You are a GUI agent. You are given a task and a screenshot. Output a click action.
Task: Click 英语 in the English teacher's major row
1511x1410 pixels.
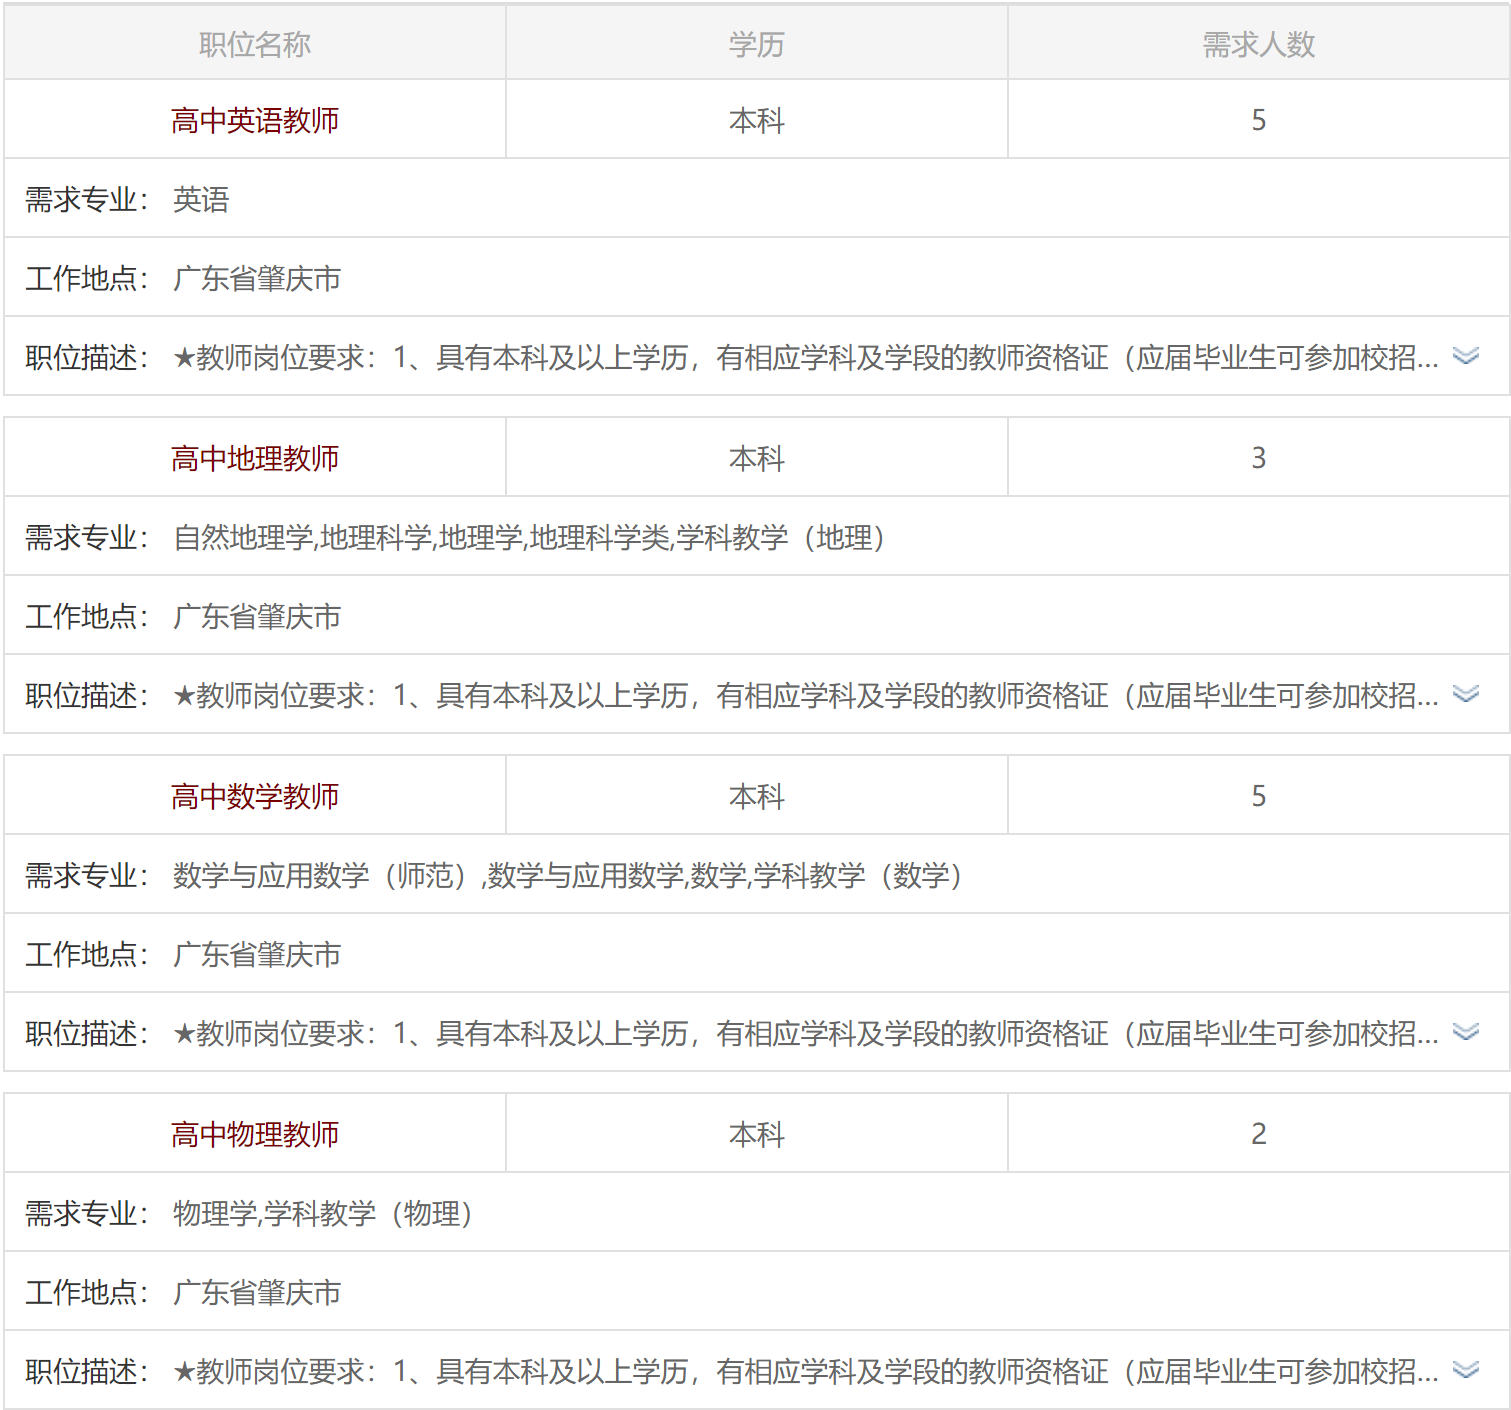click(x=201, y=200)
